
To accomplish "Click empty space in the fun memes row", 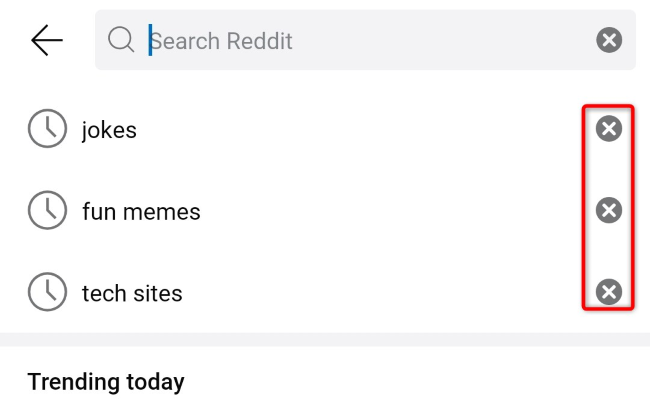I will [x=390, y=211].
